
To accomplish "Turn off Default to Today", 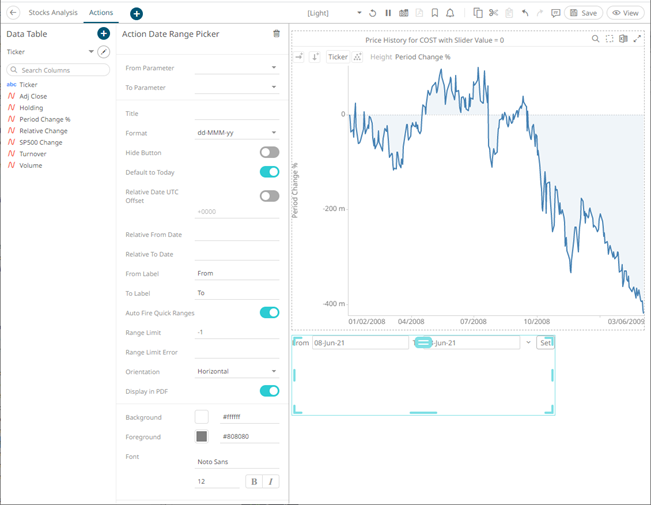I will click(x=269, y=172).
